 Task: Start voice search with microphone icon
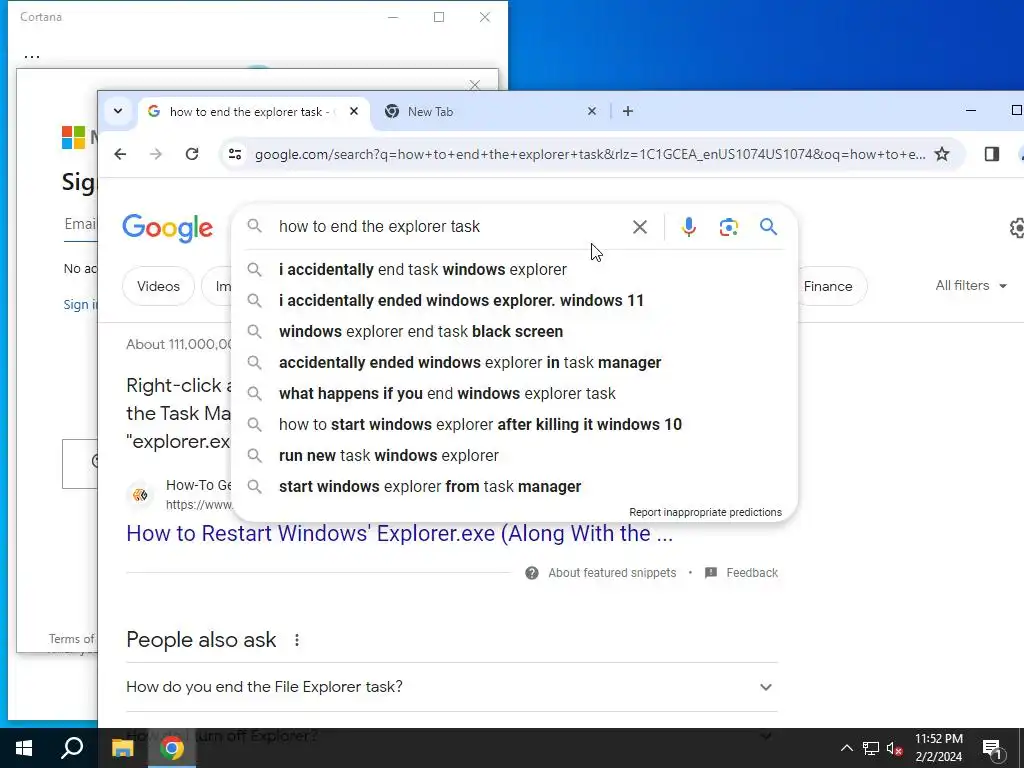tap(688, 227)
